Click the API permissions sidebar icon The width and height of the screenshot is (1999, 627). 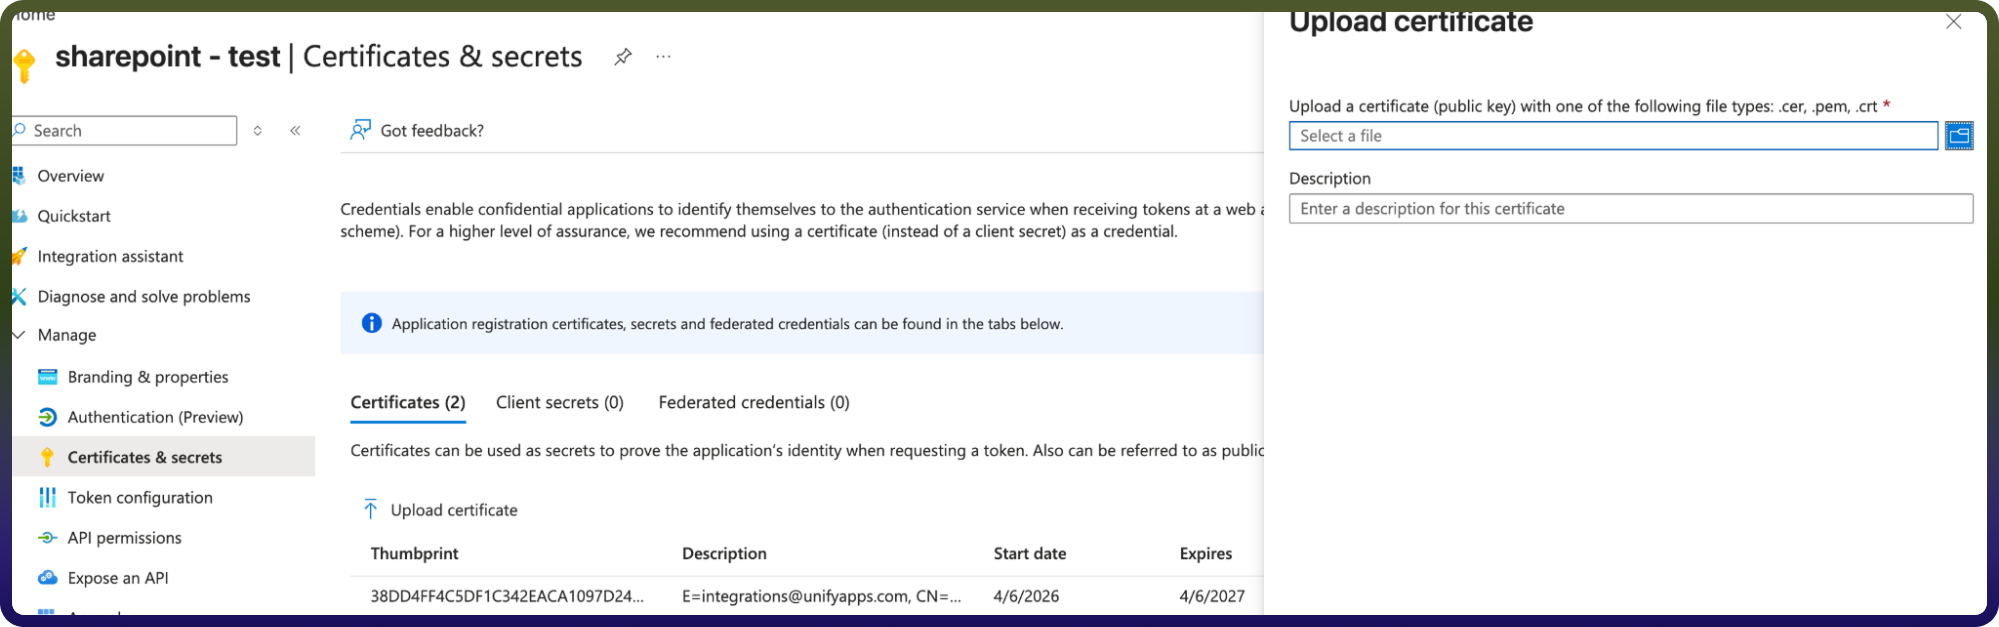tap(47, 538)
